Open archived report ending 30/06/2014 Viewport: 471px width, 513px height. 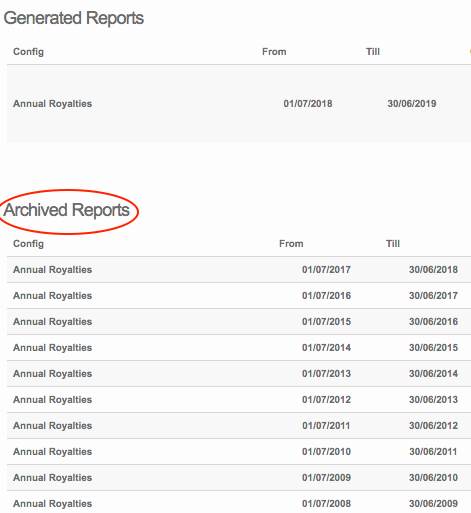click(239, 374)
